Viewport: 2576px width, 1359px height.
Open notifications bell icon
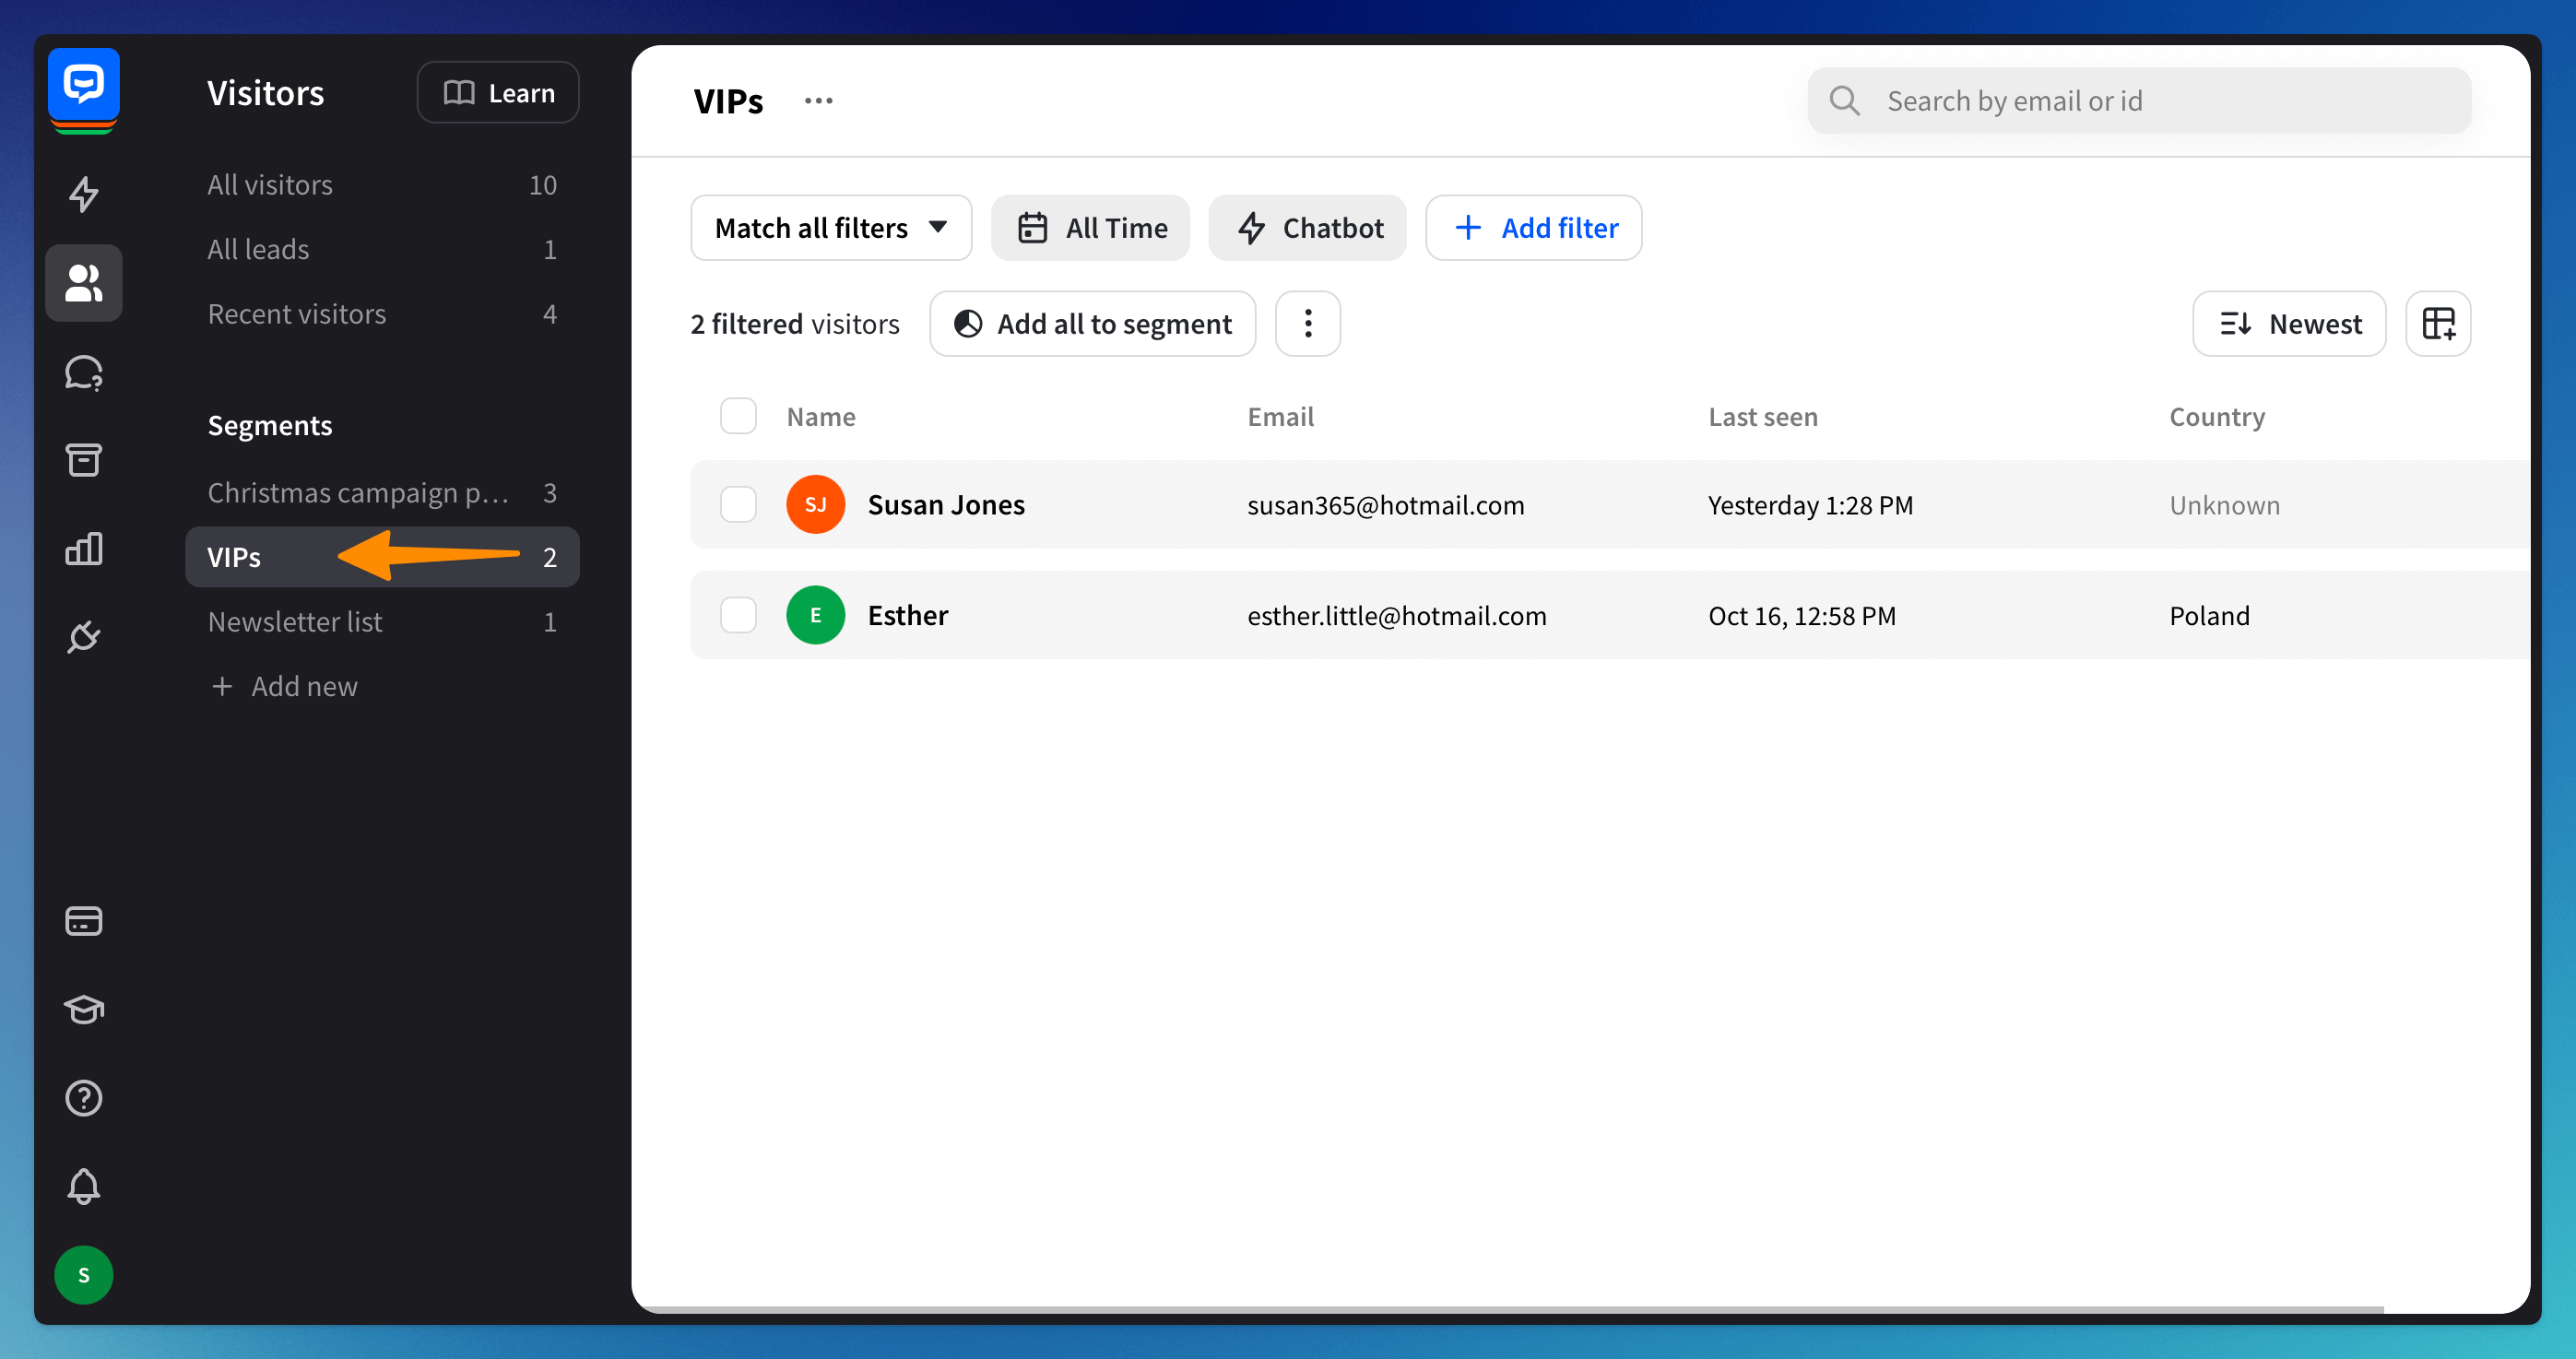click(x=84, y=1186)
